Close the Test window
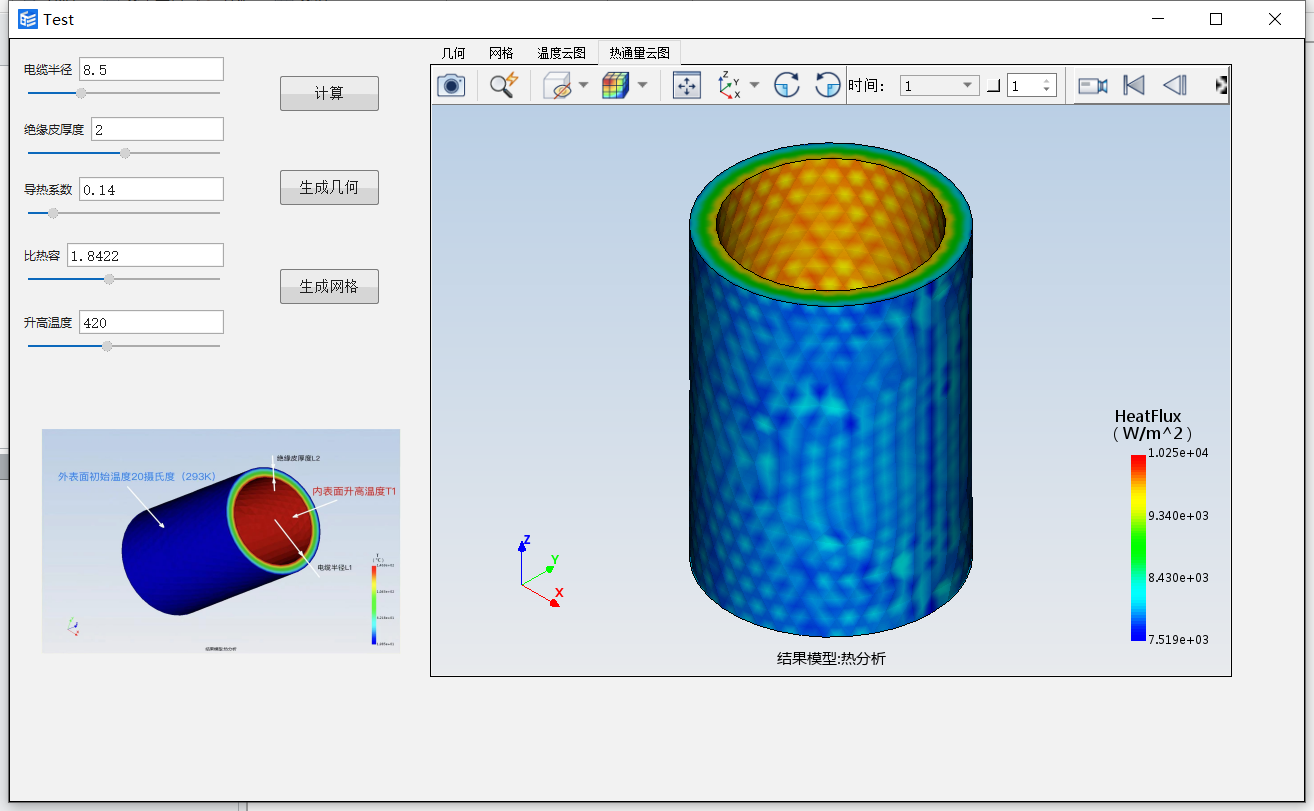 pyautogui.click(x=1275, y=19)
